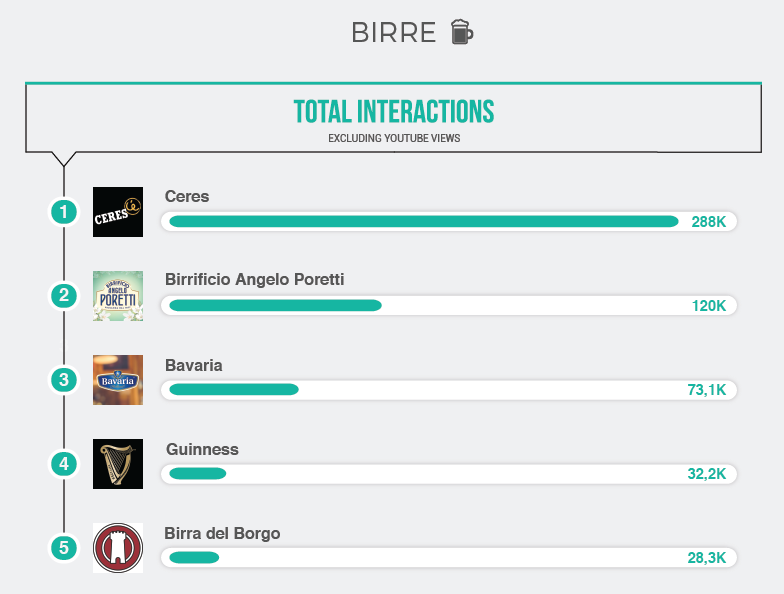The image size is (784, 594).
Task: Click the Birrificio Angelo Poretti name label
Action: (x=254, y=279)
